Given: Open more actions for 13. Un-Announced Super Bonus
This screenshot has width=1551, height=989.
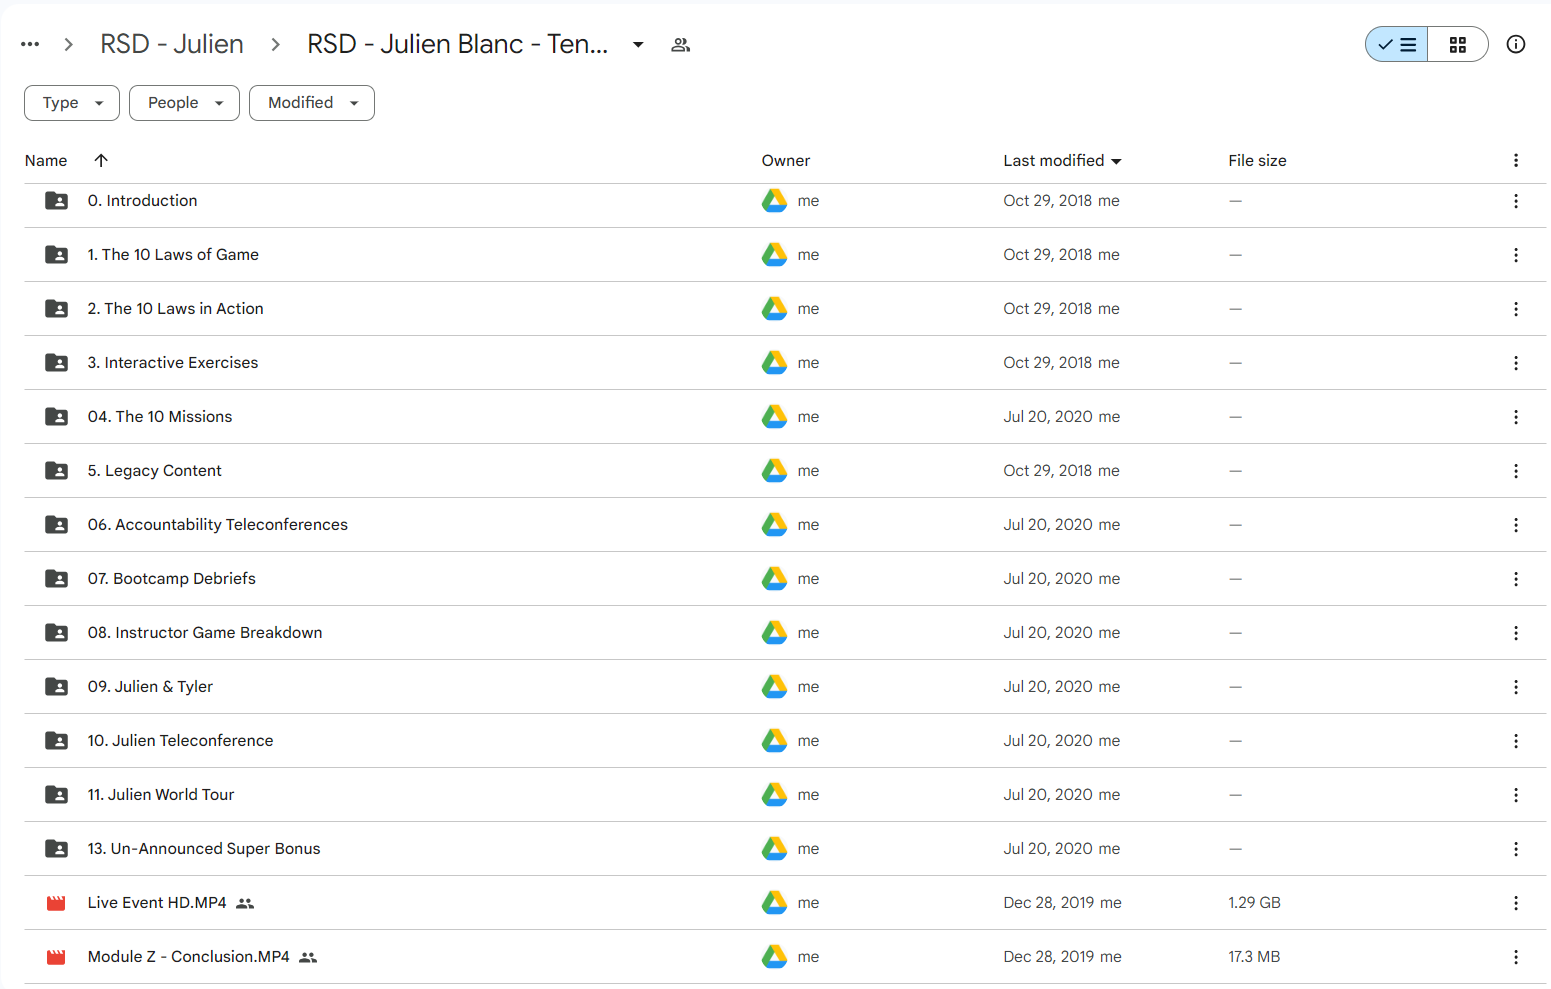Looking at the screenshot, I should pyautogui.click(x=1516, y=849).
